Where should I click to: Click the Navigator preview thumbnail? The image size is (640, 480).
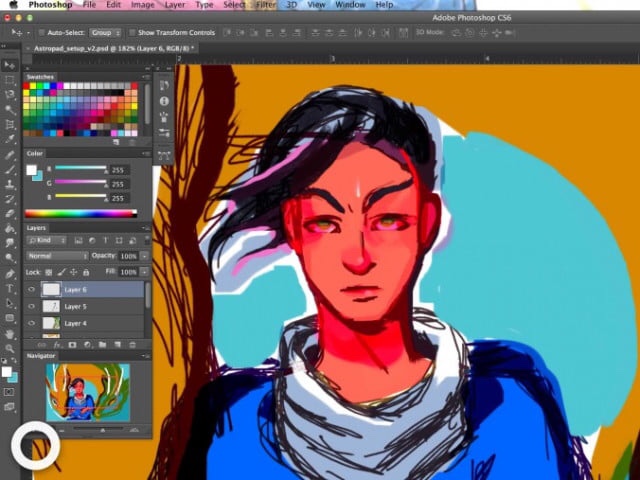click(87, 391)
